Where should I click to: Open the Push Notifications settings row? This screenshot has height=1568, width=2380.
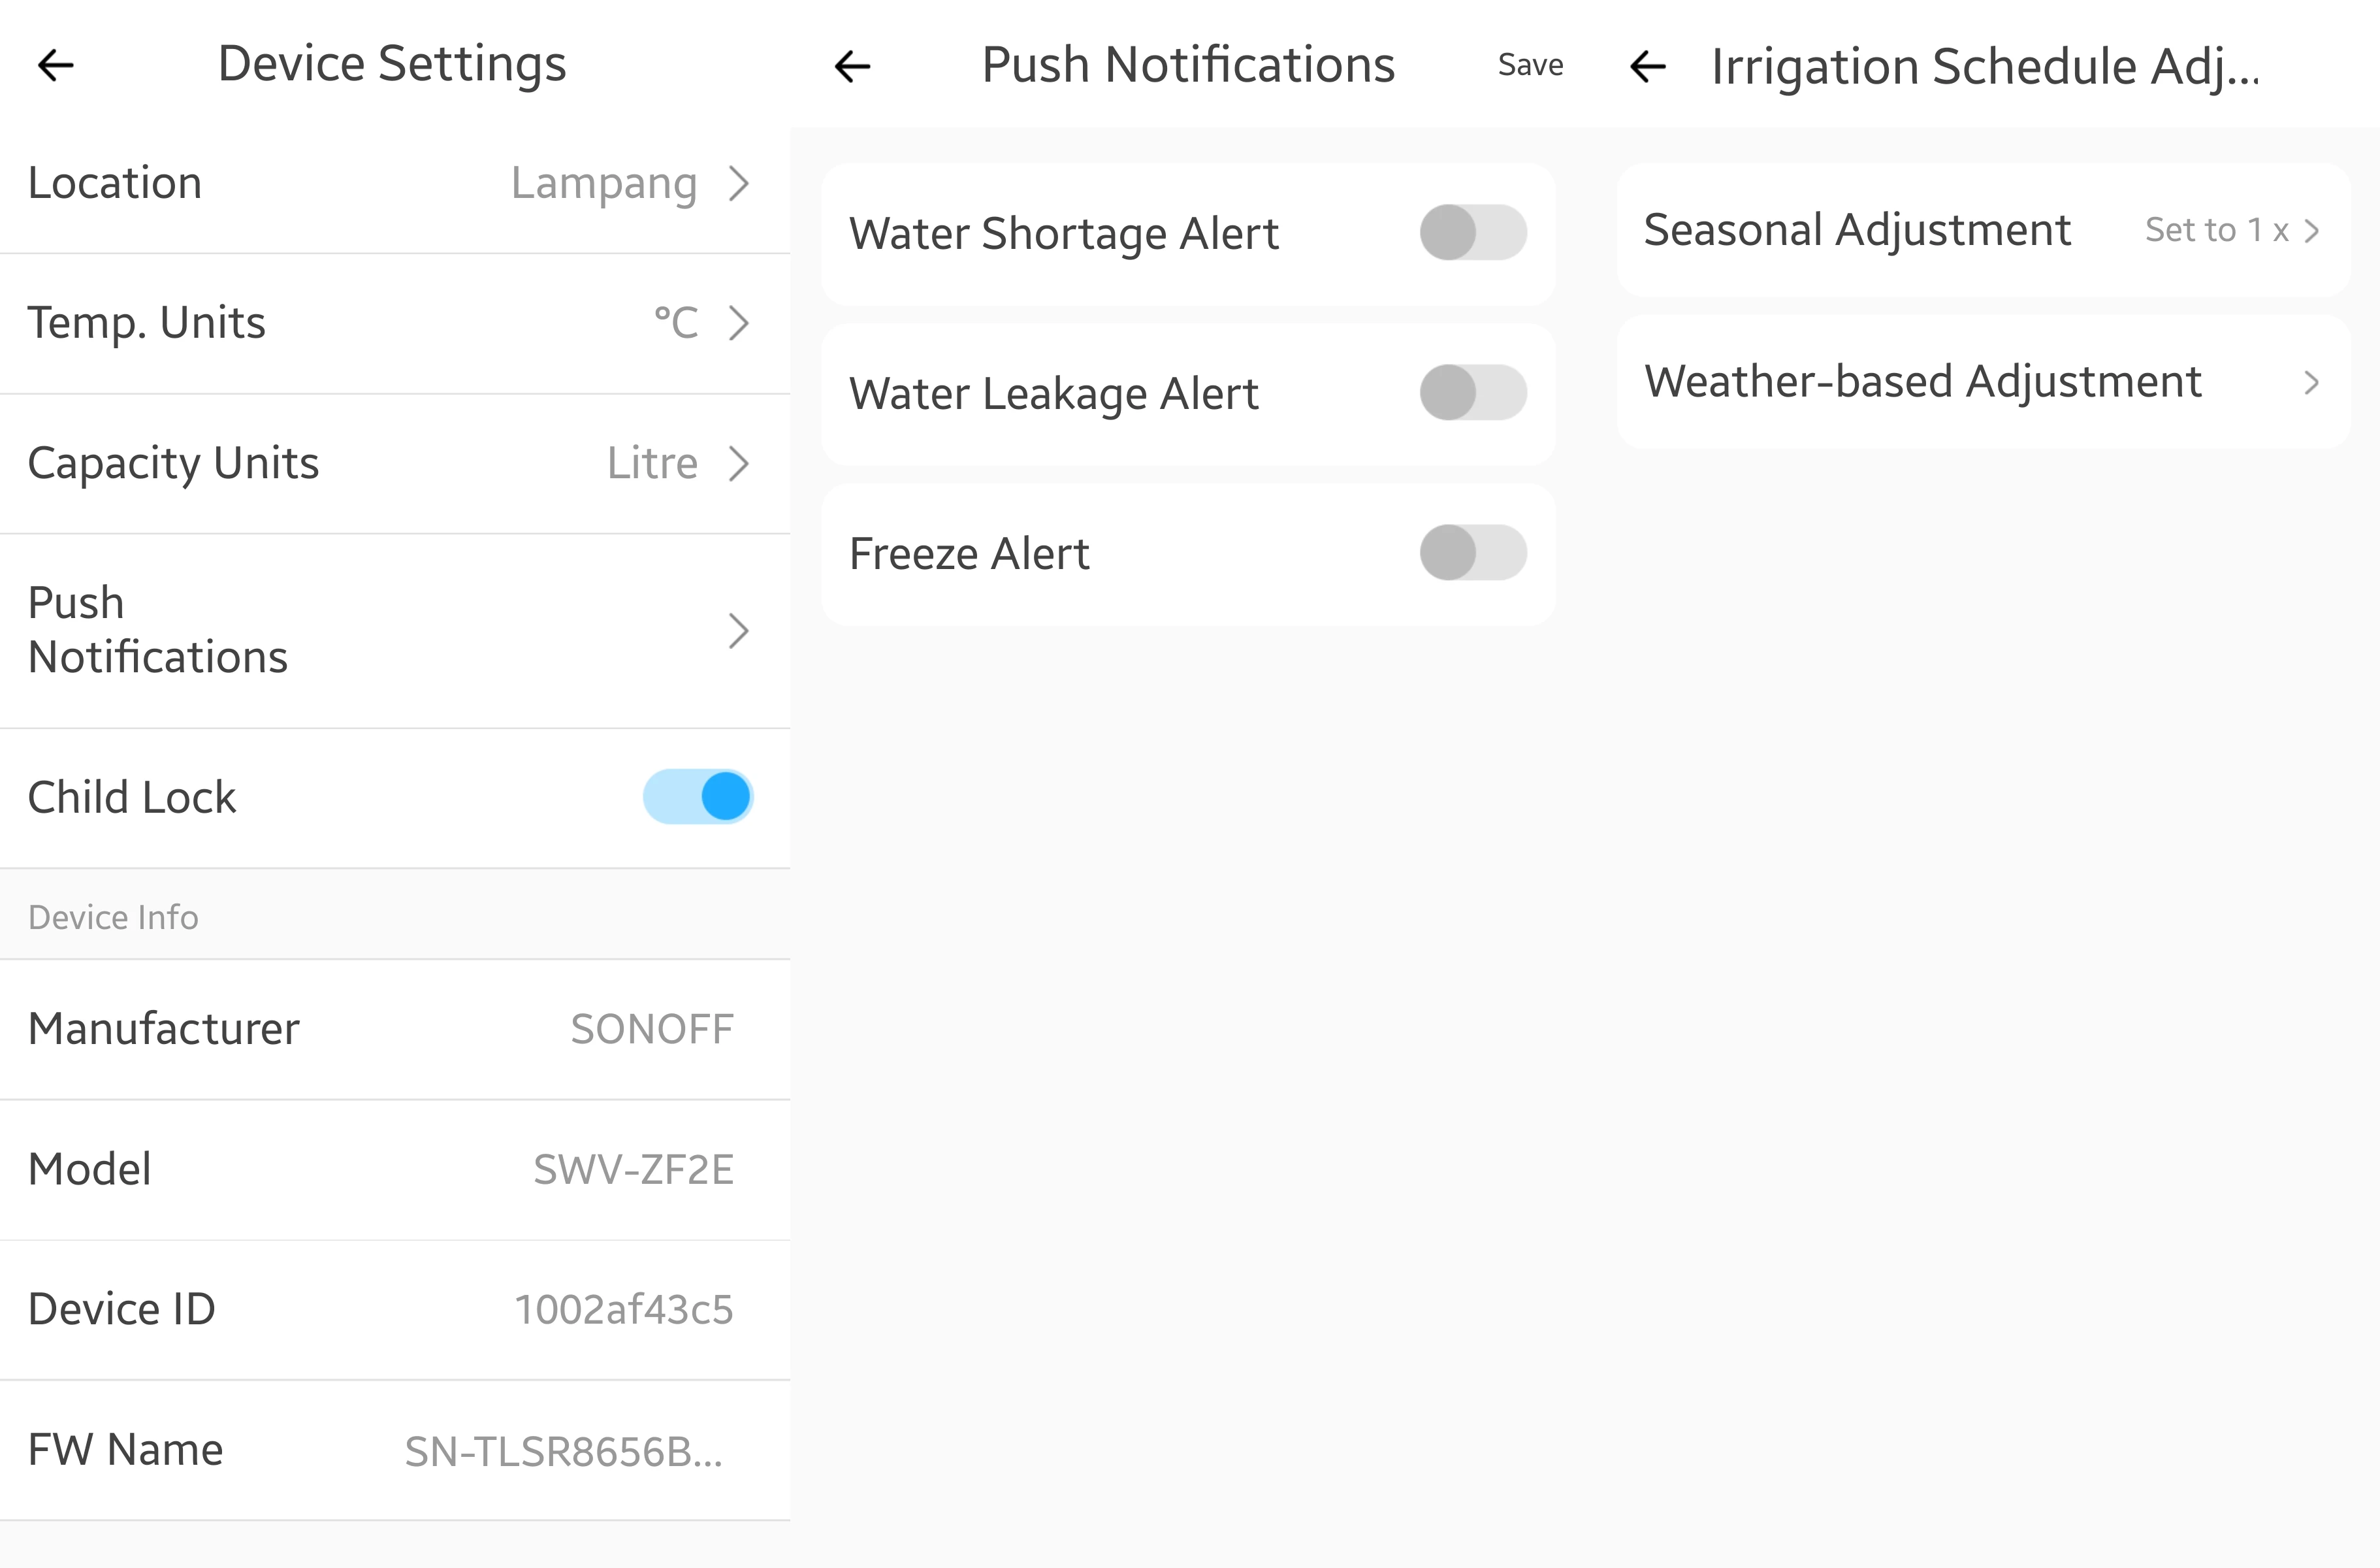[x=395, y=630]
